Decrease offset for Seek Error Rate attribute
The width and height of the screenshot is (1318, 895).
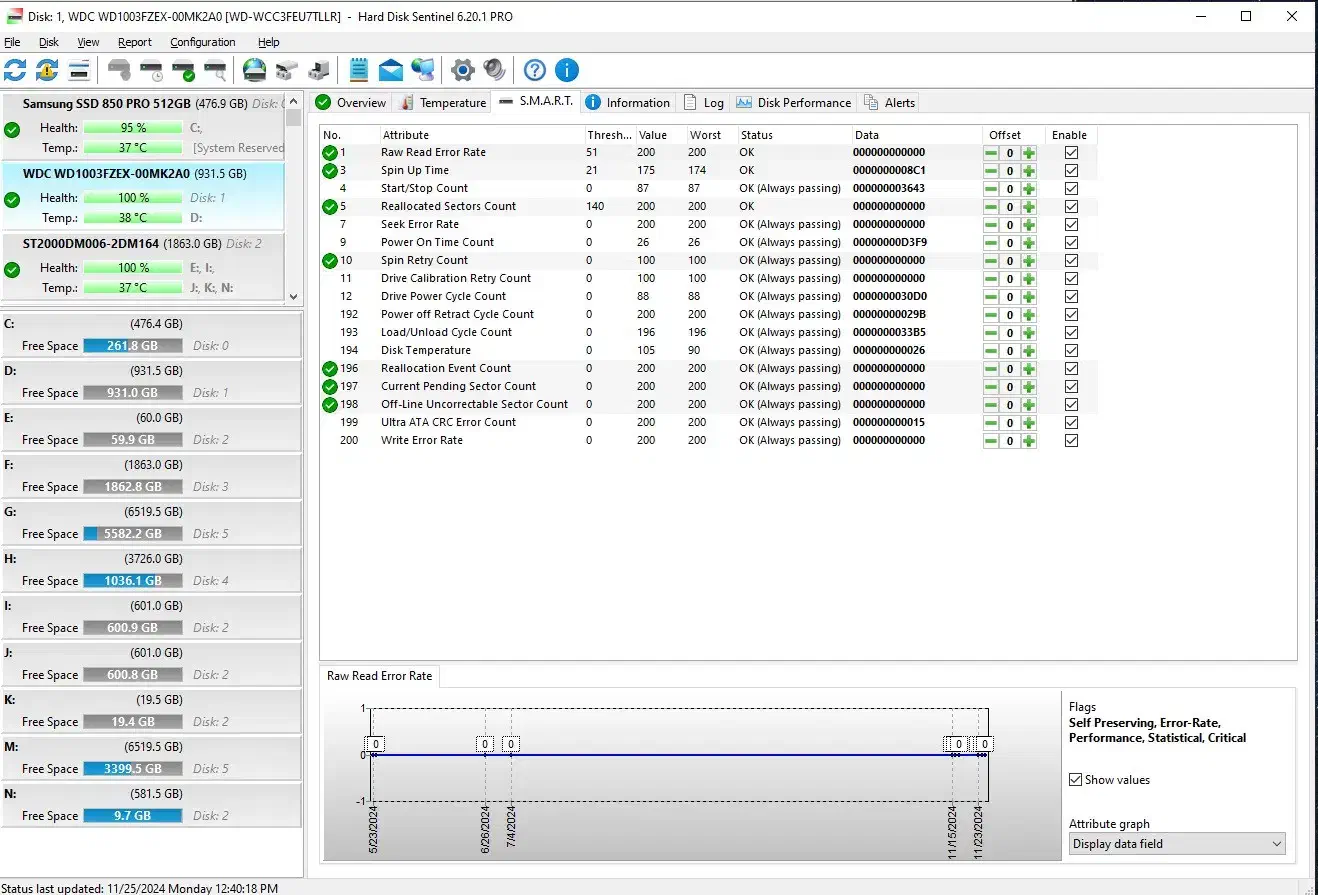coord(991,225)
